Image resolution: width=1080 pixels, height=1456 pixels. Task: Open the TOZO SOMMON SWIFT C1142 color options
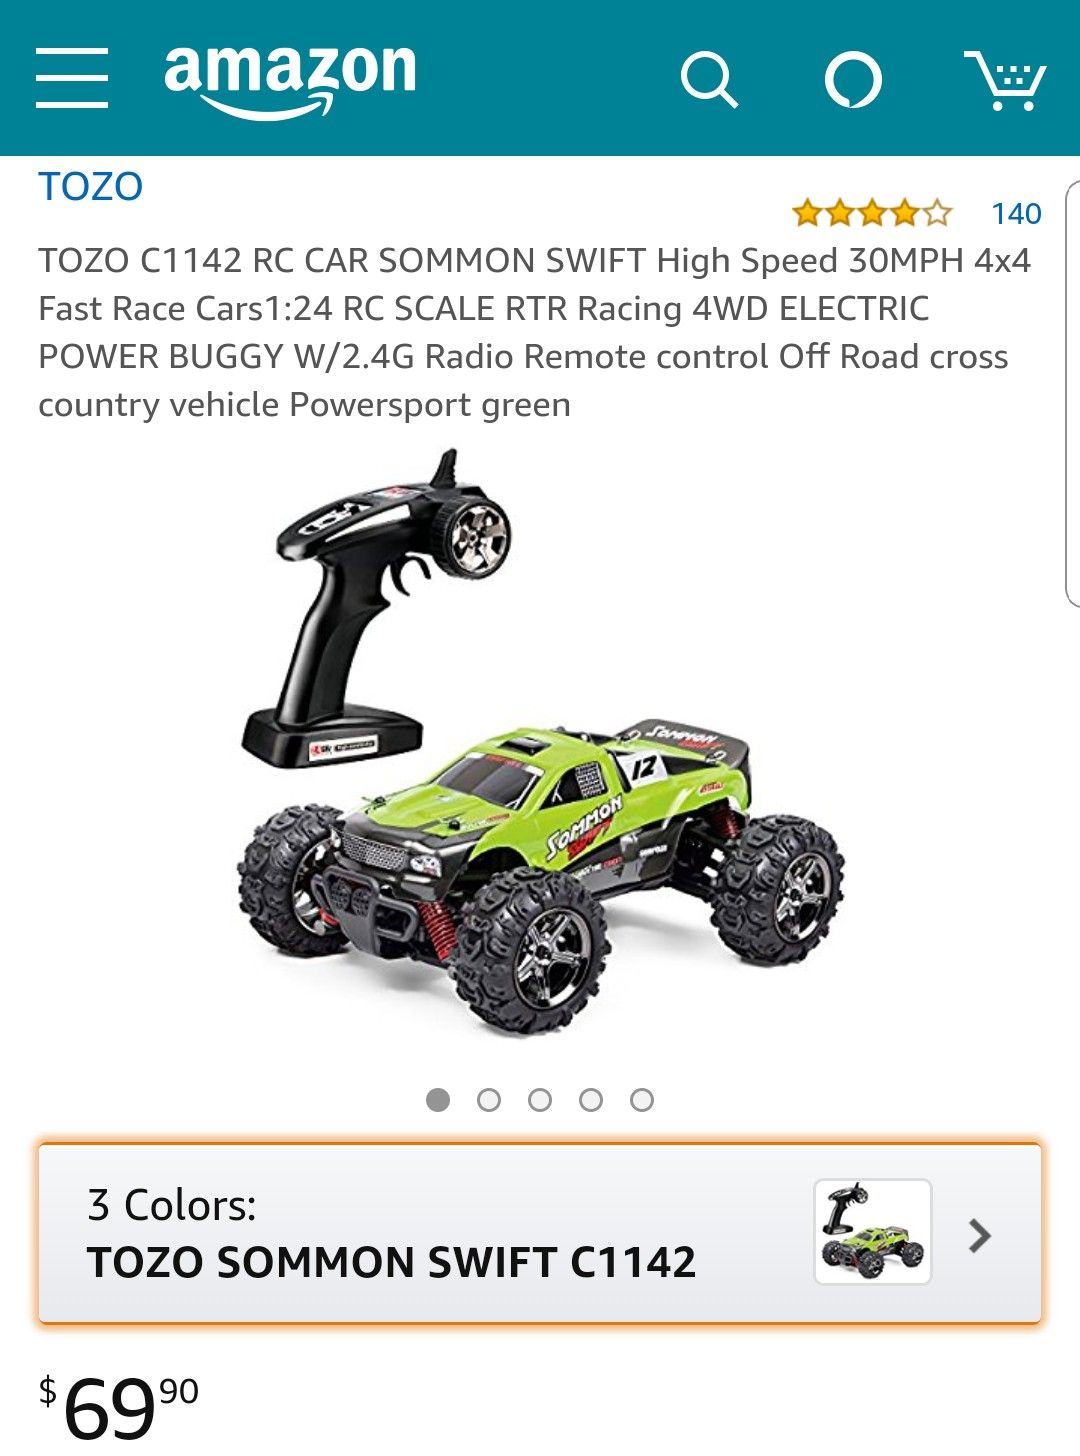[x=540, y=1234]
